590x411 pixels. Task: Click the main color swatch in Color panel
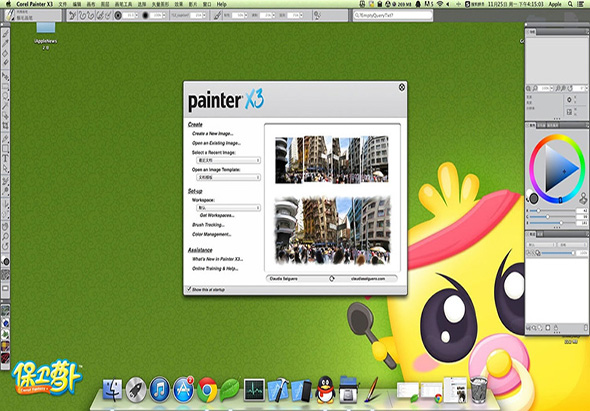click(x=533, y=198)
